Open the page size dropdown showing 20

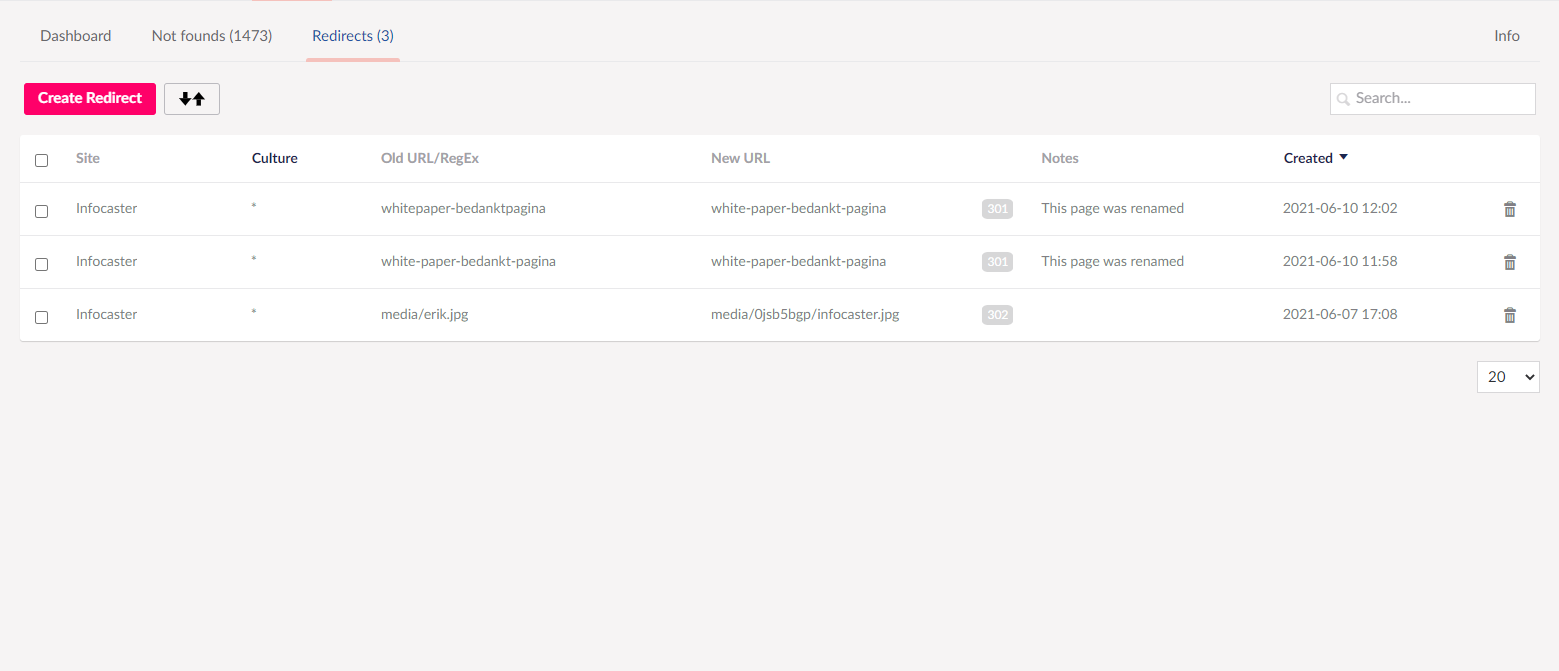pos(1508,377)
